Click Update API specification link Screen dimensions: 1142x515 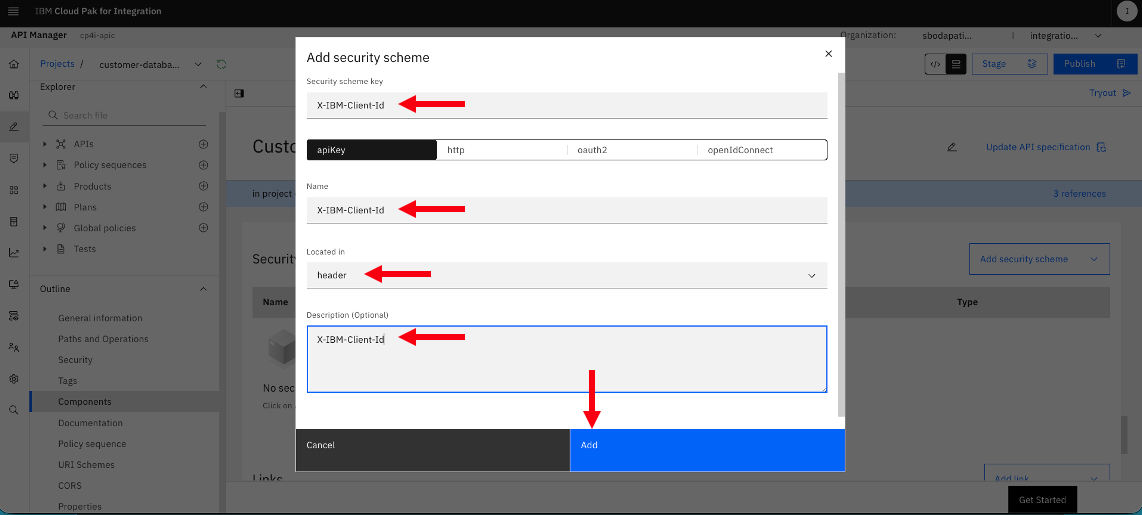coord(1046,147)
